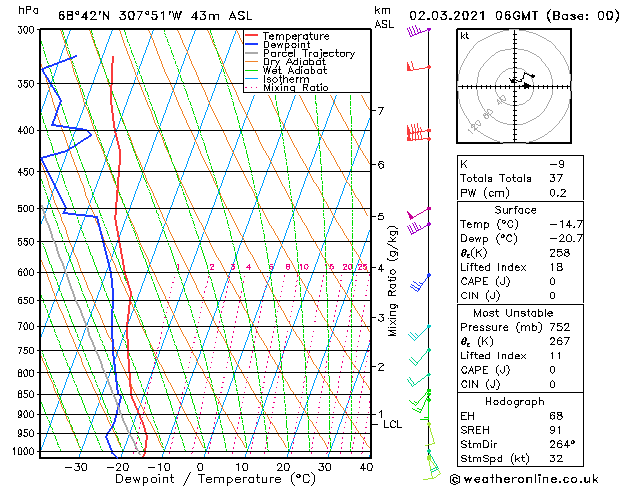
Task: Click the -30 temperature axis label
Action: click(x=76, y=467)
